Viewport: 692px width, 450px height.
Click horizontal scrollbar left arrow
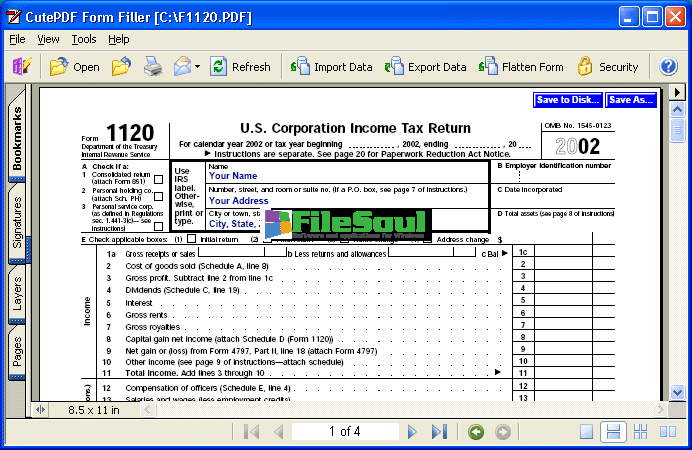coord(148,410)
